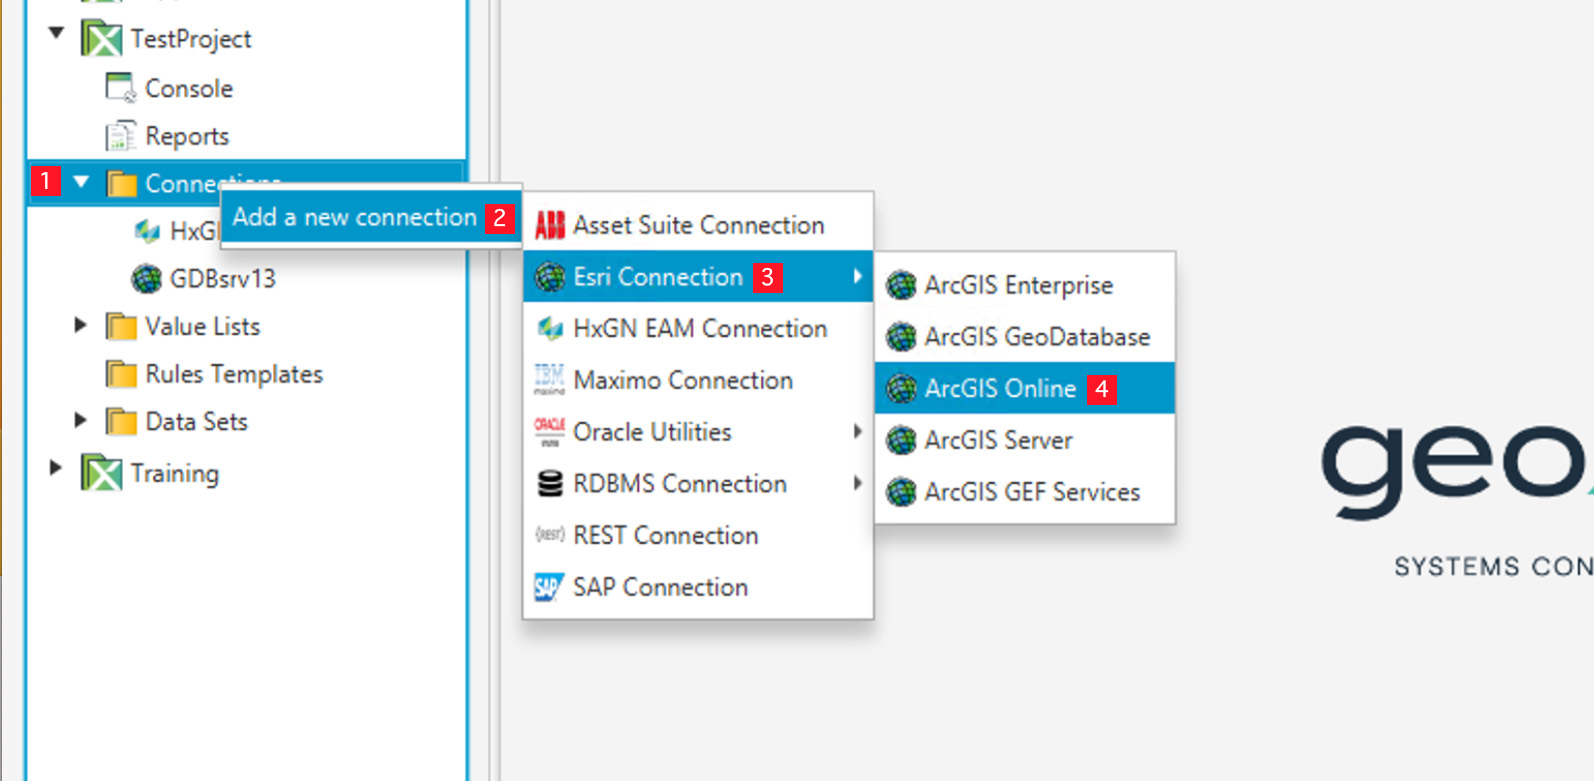The image size is (1594, 781).
Task: Select SAP Connection menu entry
Action: (698, 587)
